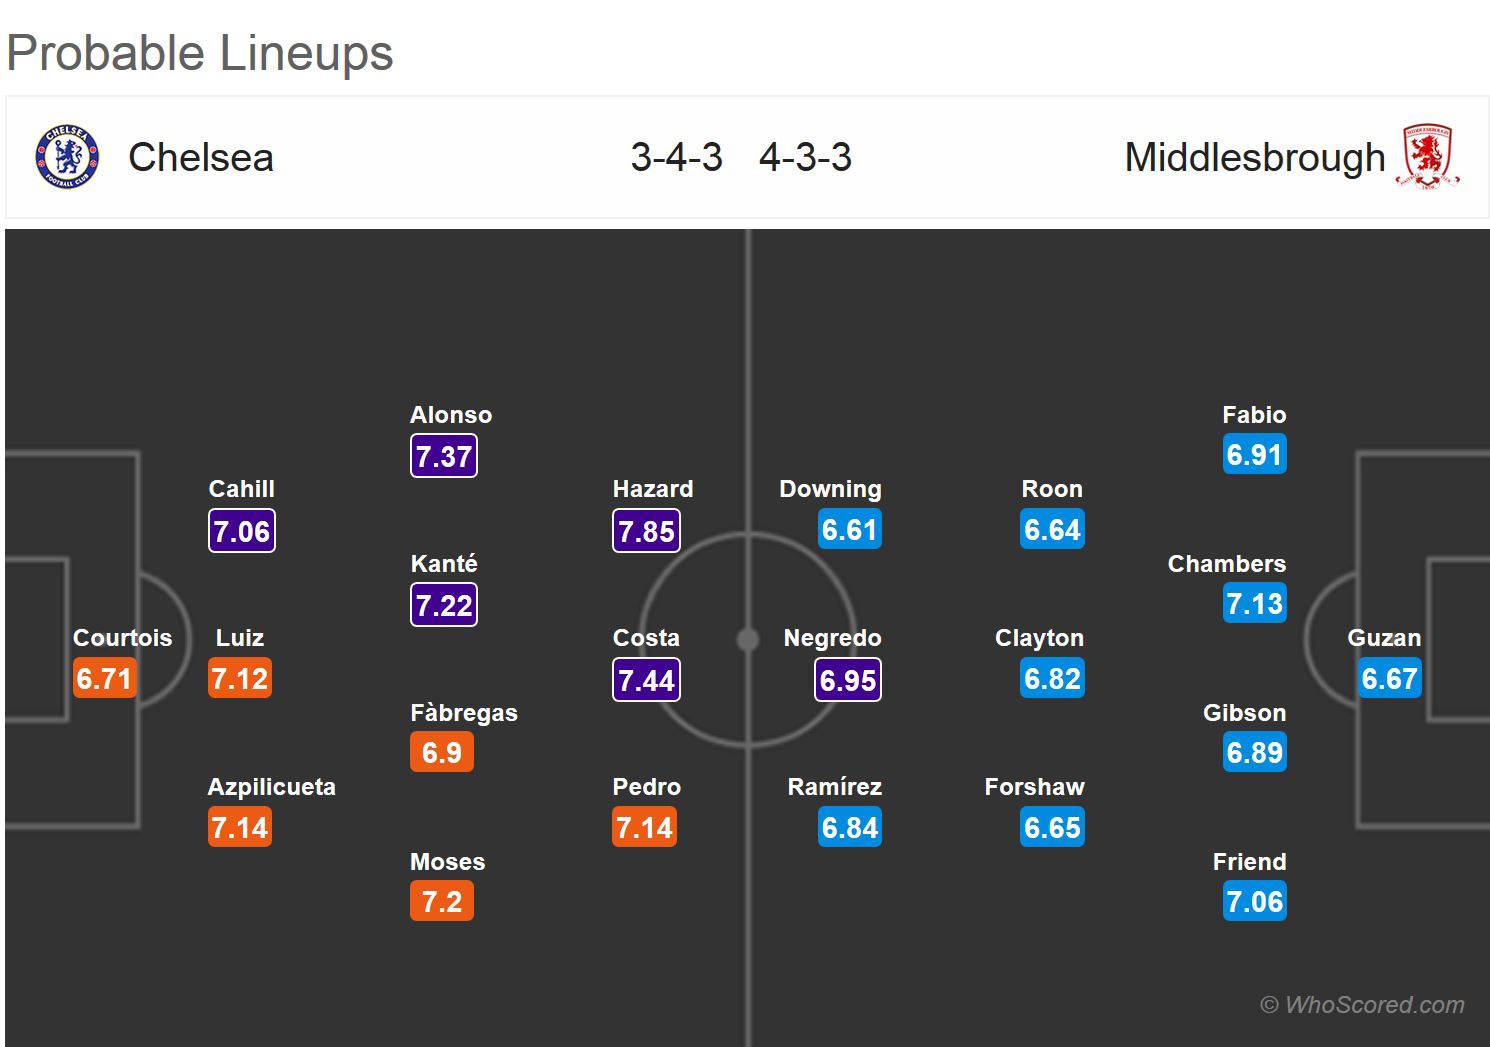This screenshot has width=1490, height=1047.
Task: Open the Middlesbrough team name link
Action: pos(1254,158)
